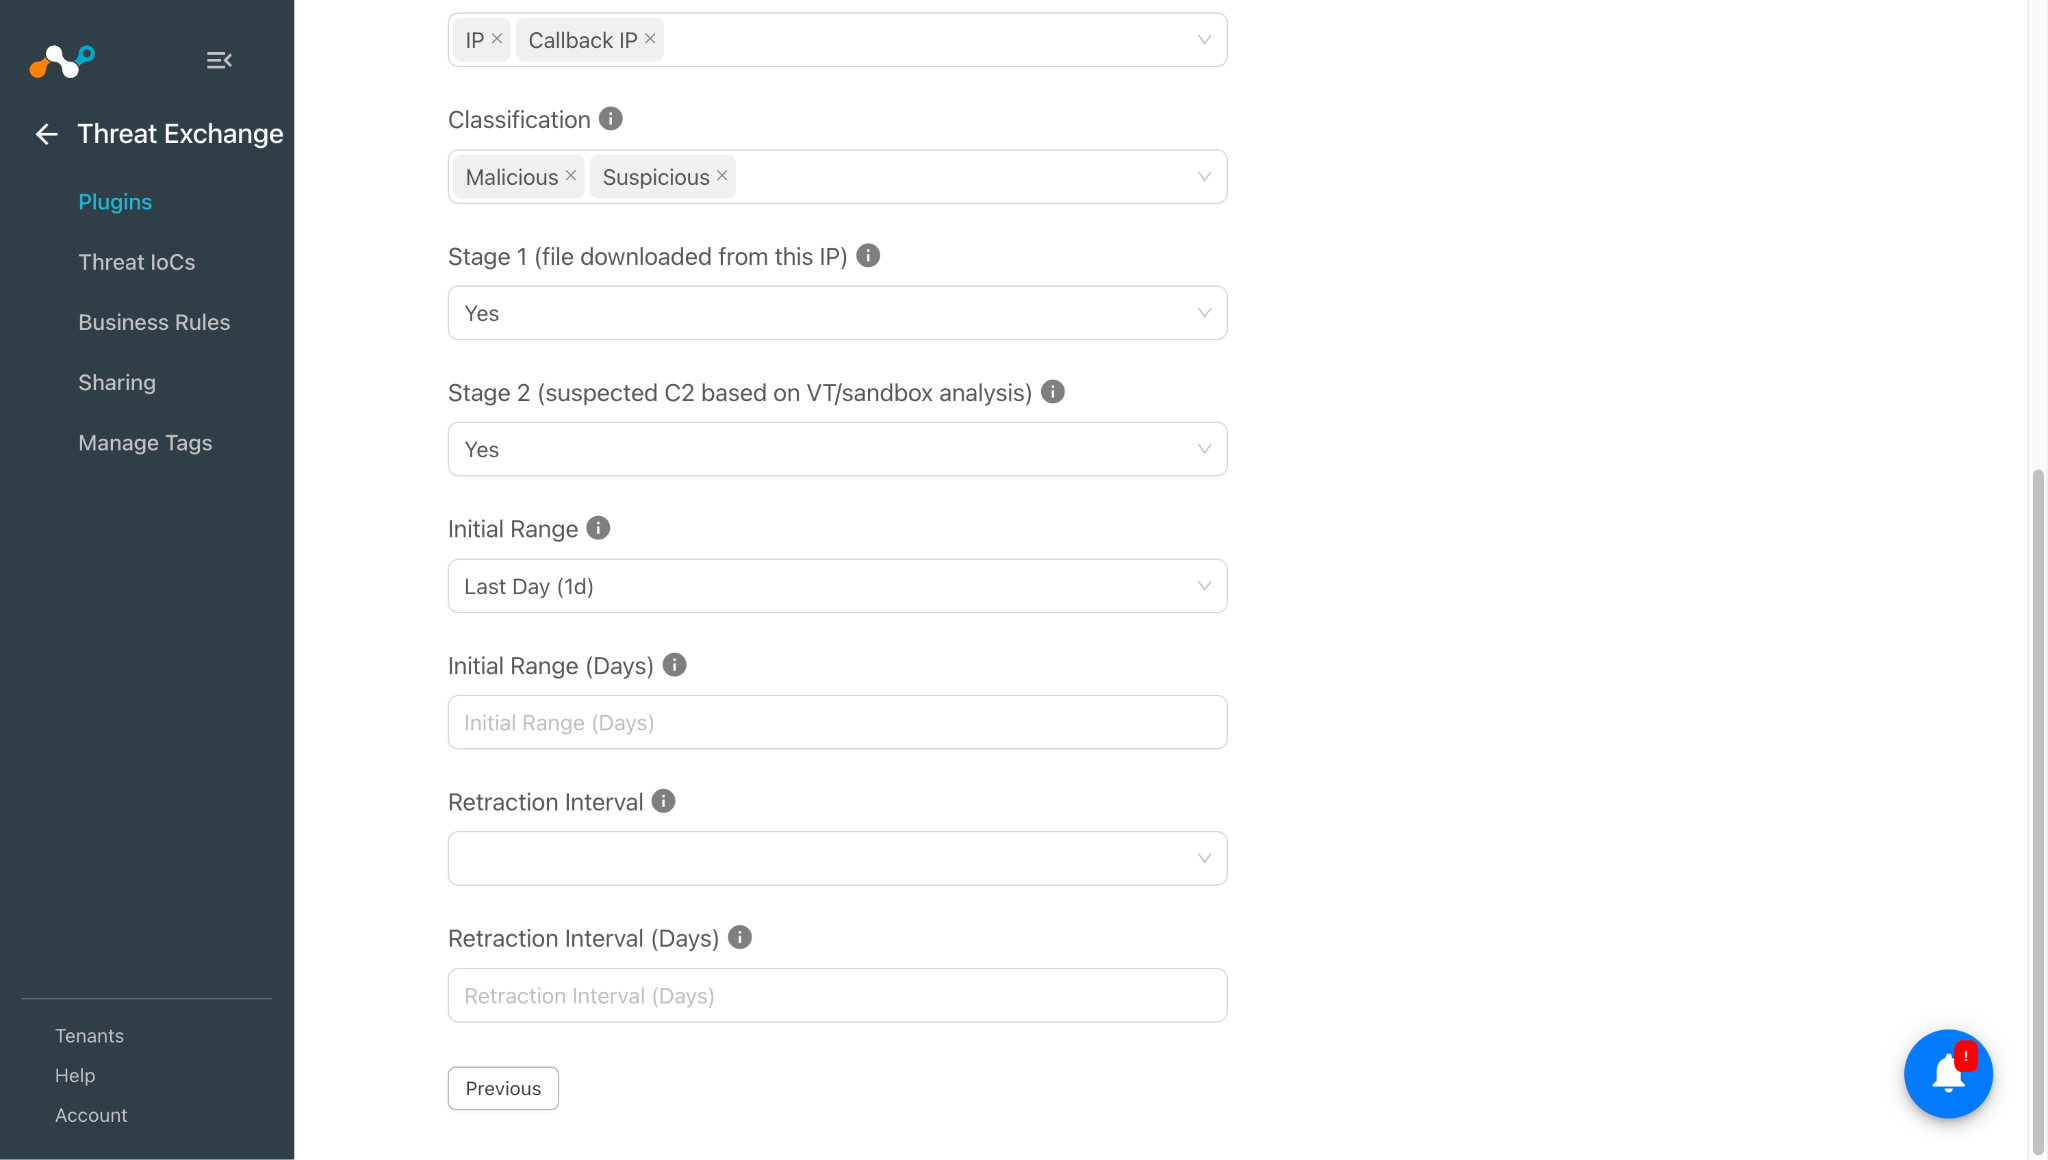
Task: Click the Initial Range info icon
Action: 598,528
